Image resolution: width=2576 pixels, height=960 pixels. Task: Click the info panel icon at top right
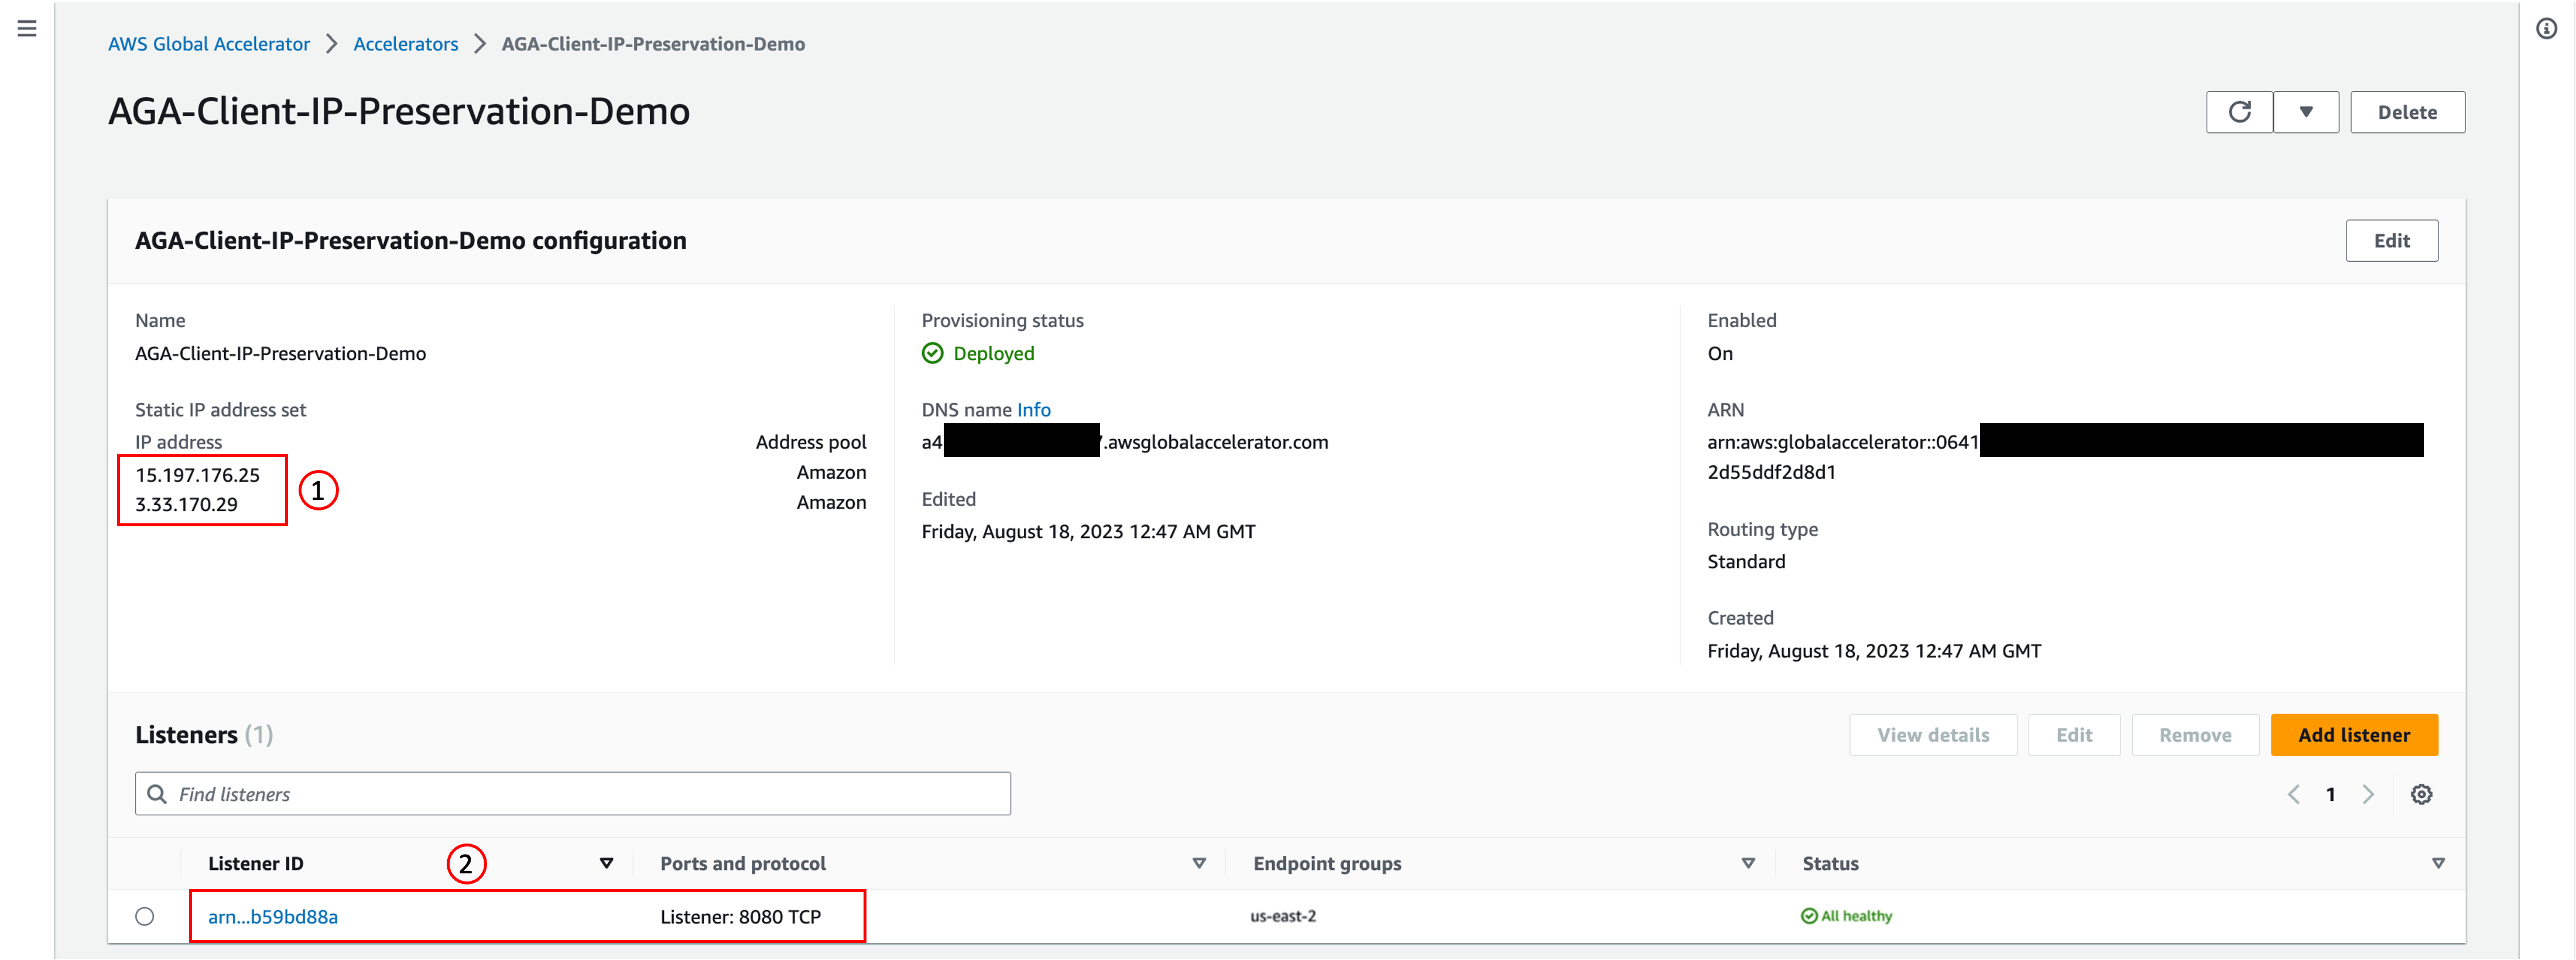coord(2546,29)
